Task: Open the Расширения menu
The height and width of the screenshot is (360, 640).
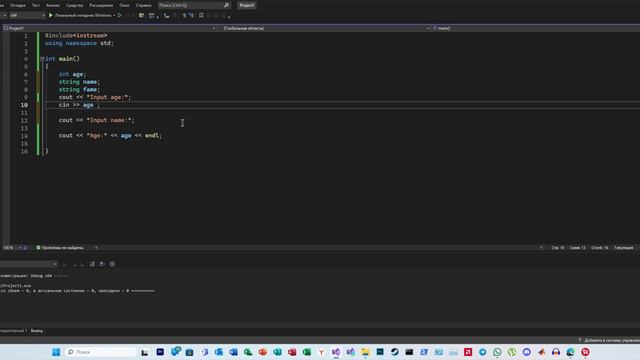Action: click(101, 5)
